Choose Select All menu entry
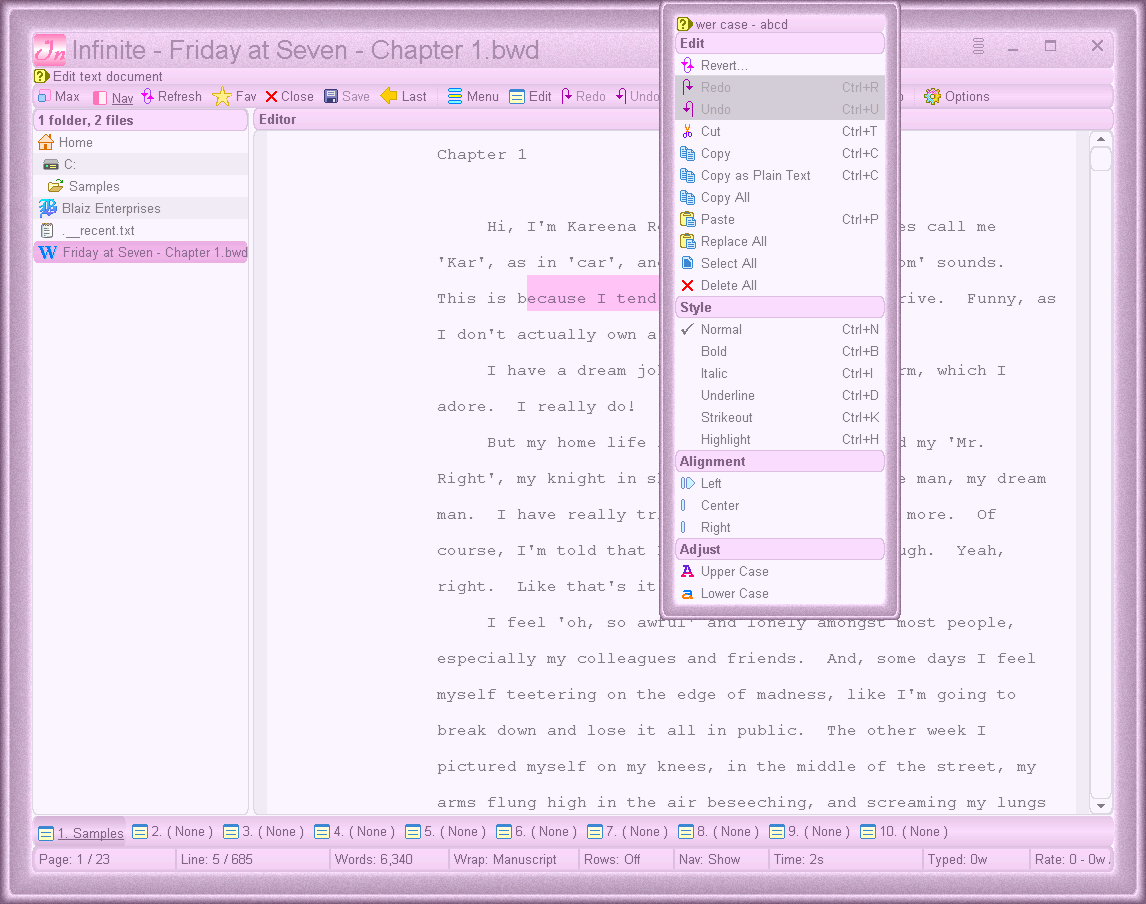Screen dimensions: 1146x904 (x=780, y=263)
